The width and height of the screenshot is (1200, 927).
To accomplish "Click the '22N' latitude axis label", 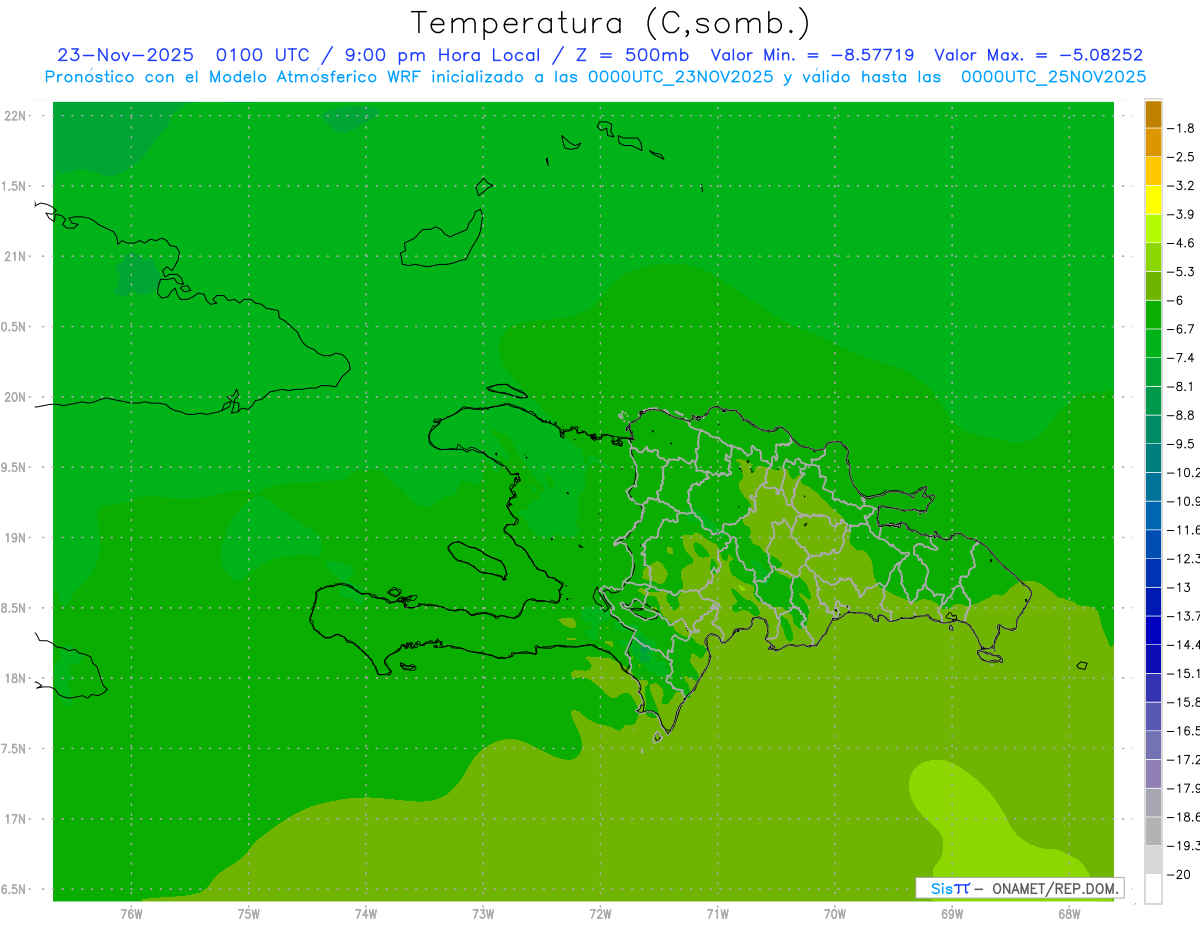I will 14,115.
